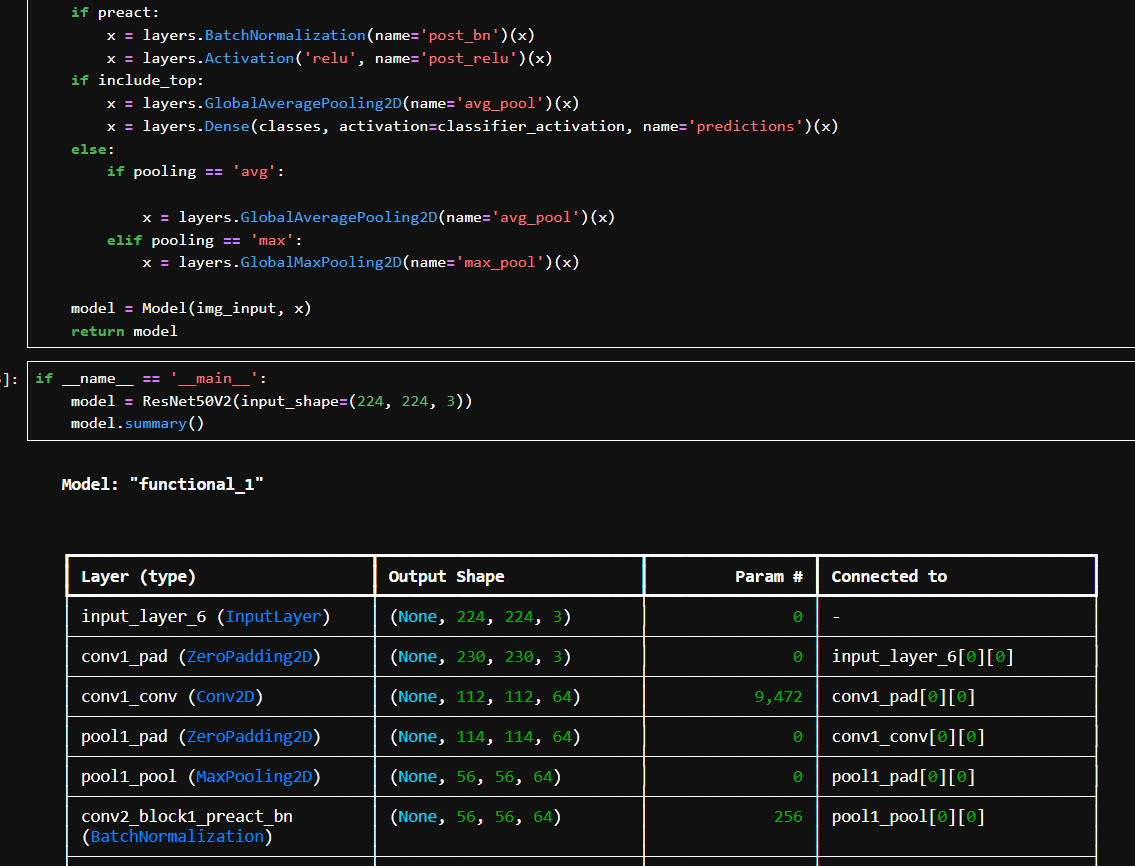Click the "elif pooling == 'max':" line
Screen dimensions: 1135x866
[205, 240]
